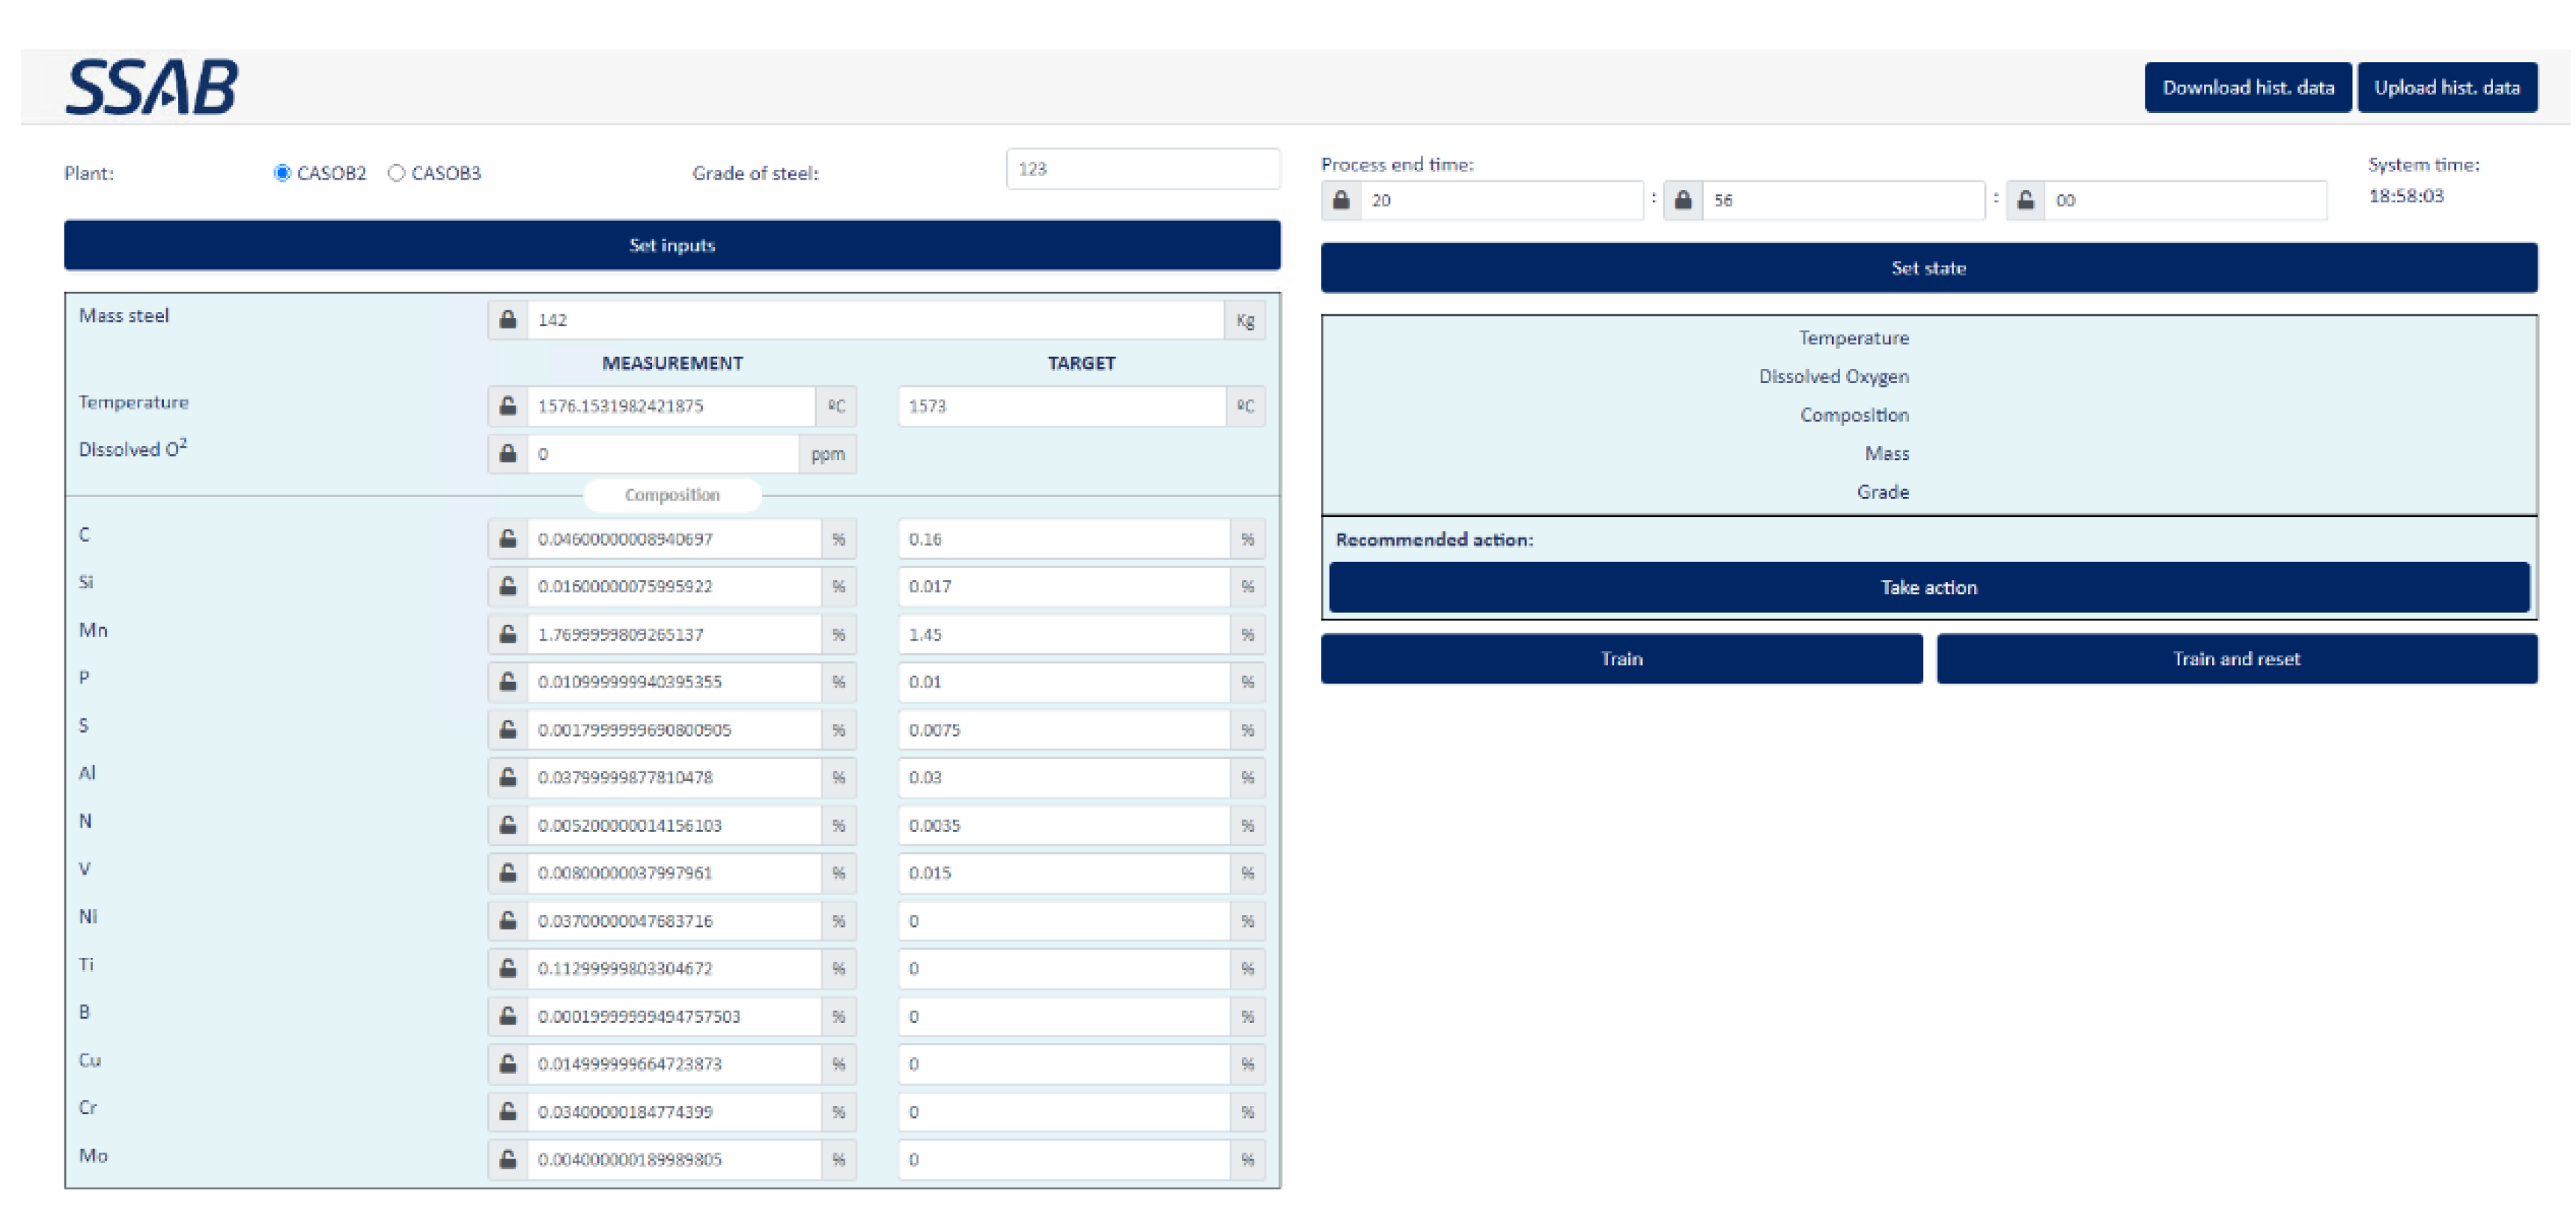Toggle the lock beside the Ti measurement
Image resolution: width=2576 pixels, height=1222 pixels.
[x=508, y=968]
